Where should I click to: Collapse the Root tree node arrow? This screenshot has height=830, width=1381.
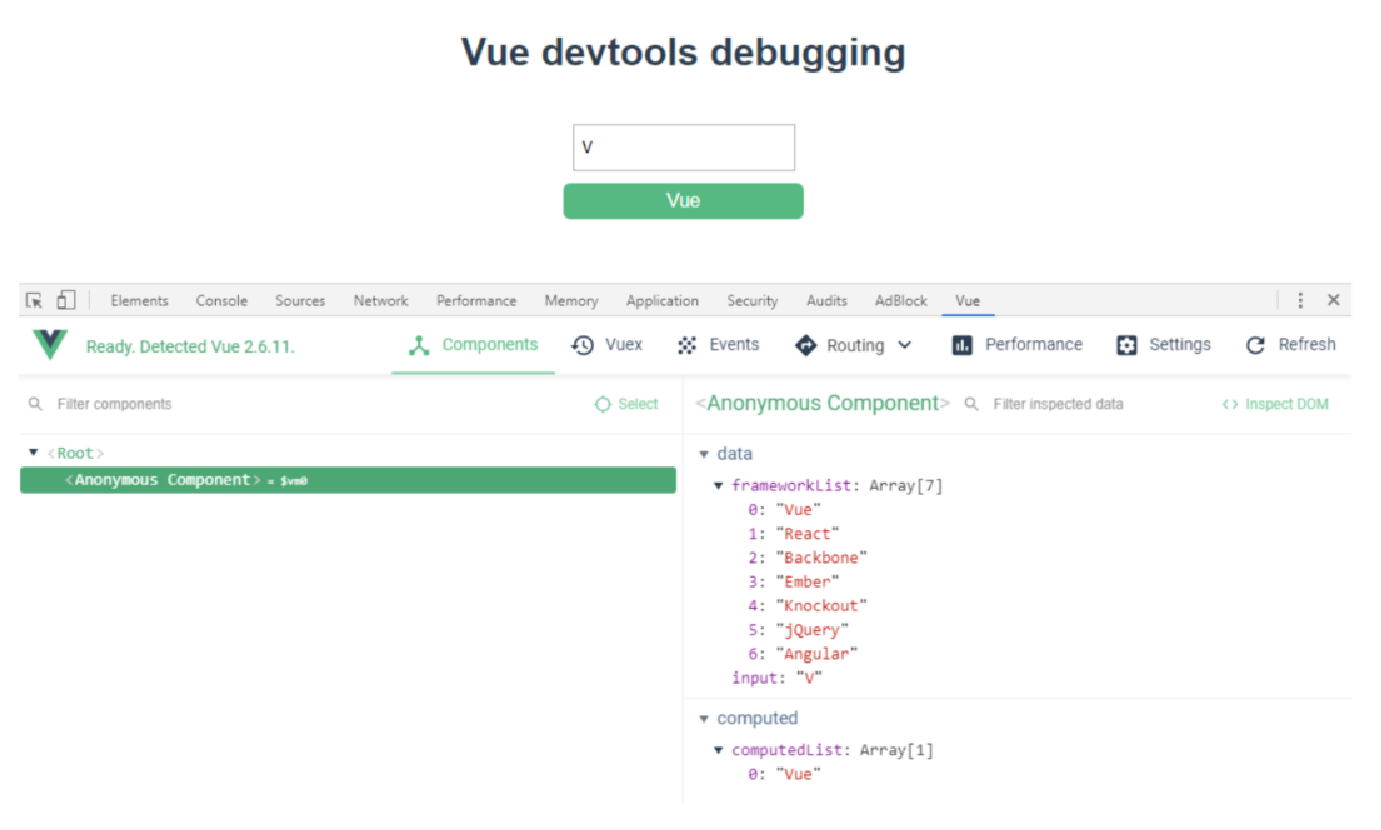coord(34,453)
